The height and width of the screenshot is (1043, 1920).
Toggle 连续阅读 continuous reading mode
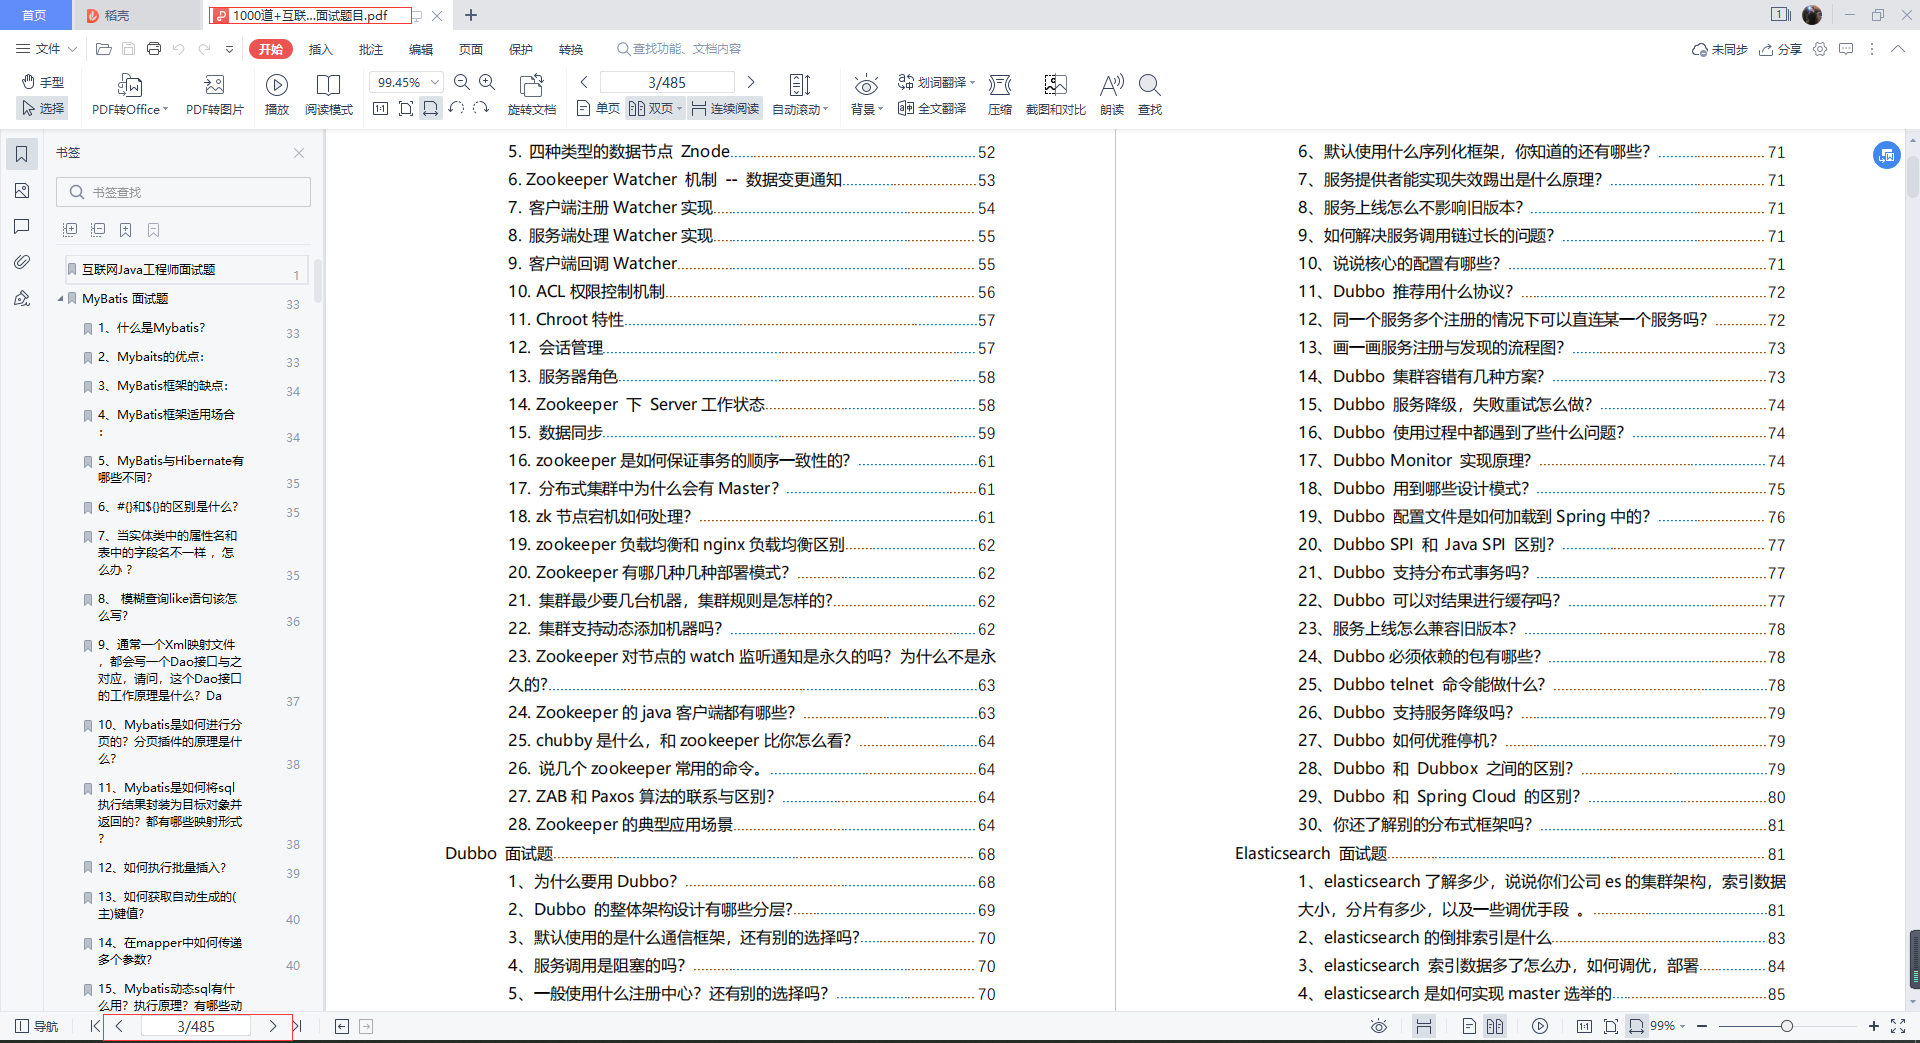724,108
